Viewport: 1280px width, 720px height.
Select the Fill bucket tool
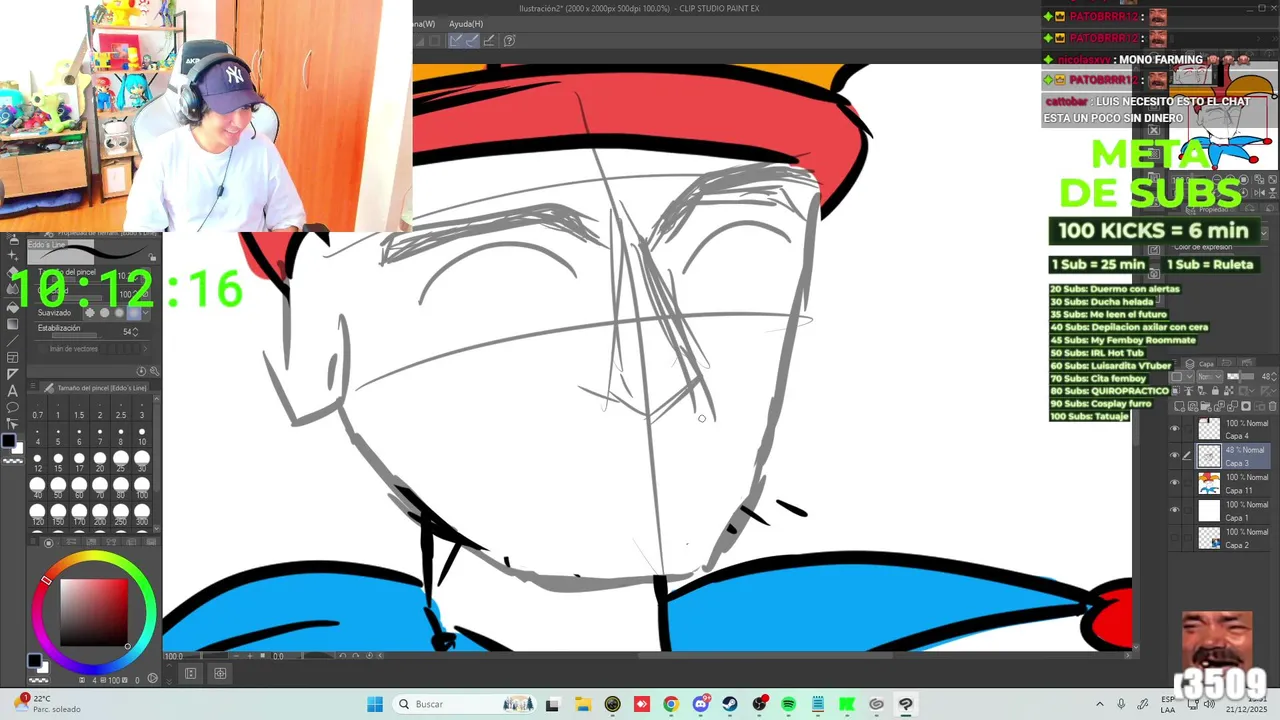coord(13,307)
